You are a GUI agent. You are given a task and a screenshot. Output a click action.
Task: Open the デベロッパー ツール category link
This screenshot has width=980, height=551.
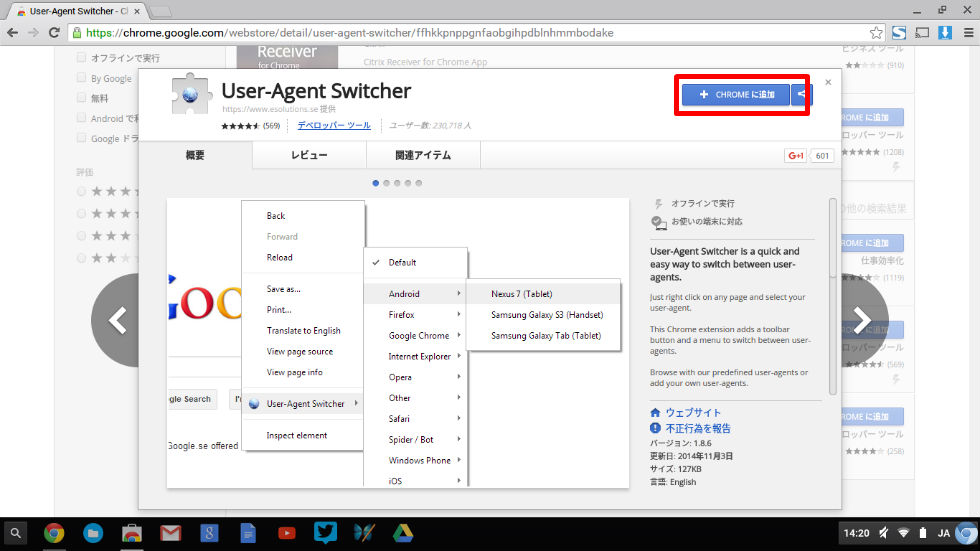(x=334, y=125)
